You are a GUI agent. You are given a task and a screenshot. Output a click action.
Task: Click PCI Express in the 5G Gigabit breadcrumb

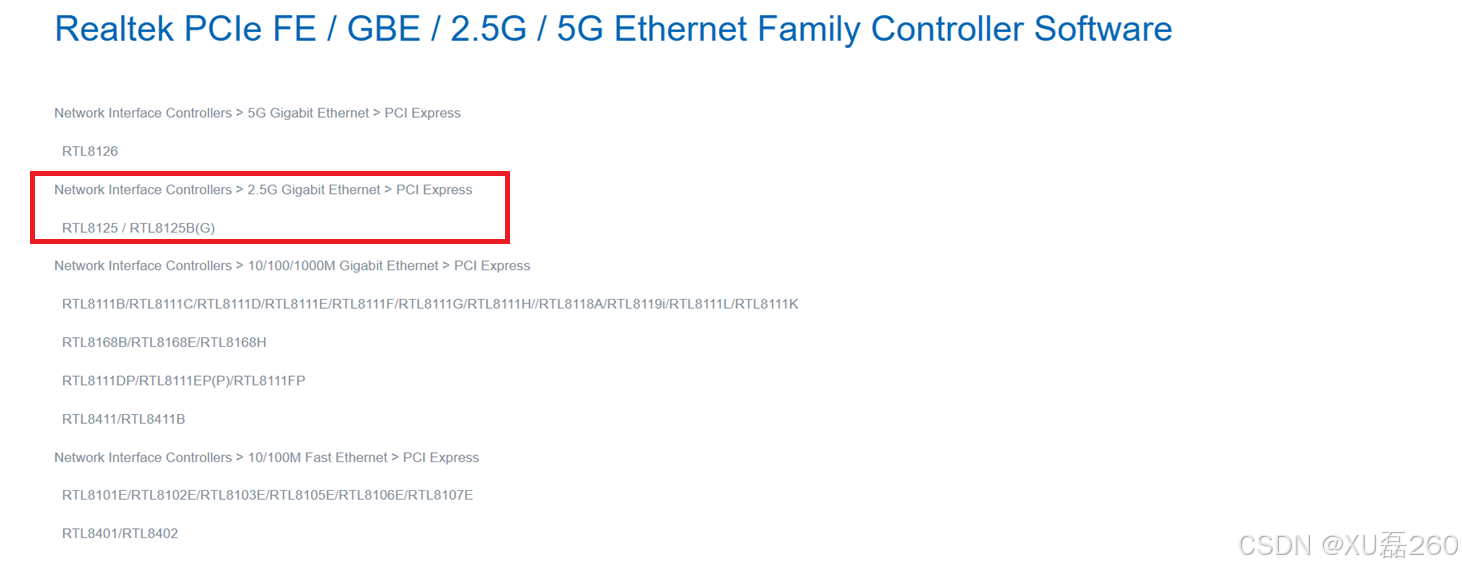pyautogui.click(x=423, y=113)
